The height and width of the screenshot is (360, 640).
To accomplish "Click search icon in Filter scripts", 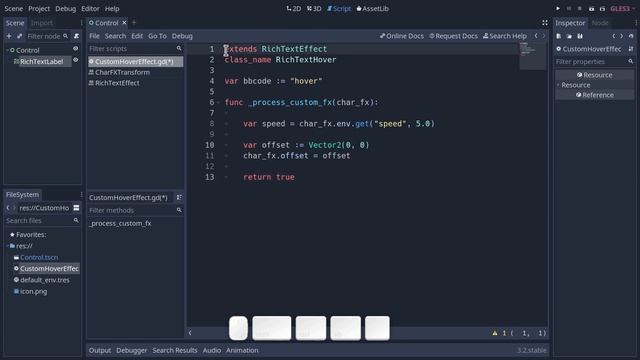I will 179,49.
